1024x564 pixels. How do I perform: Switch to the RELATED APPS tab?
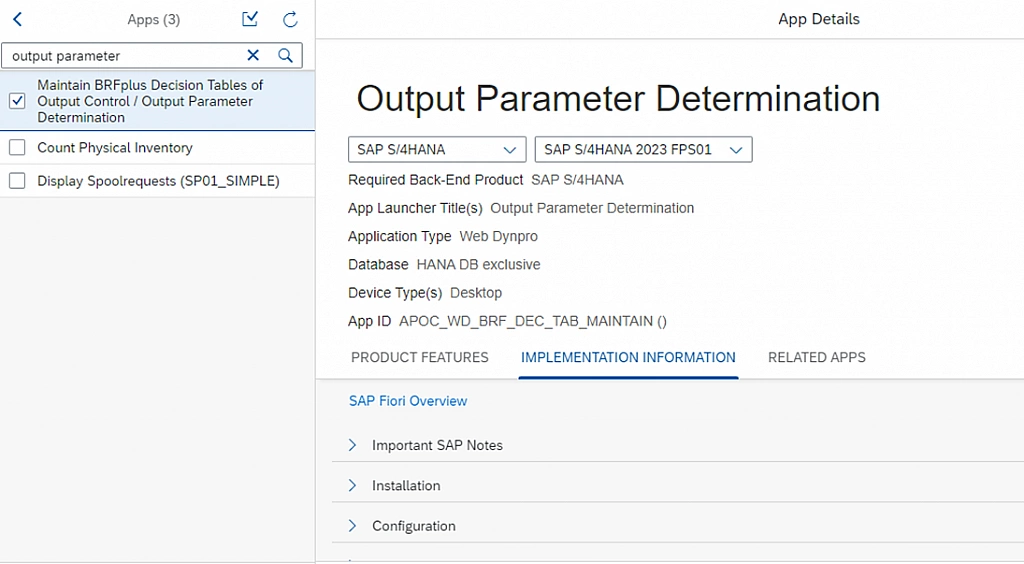click(817, 357)
